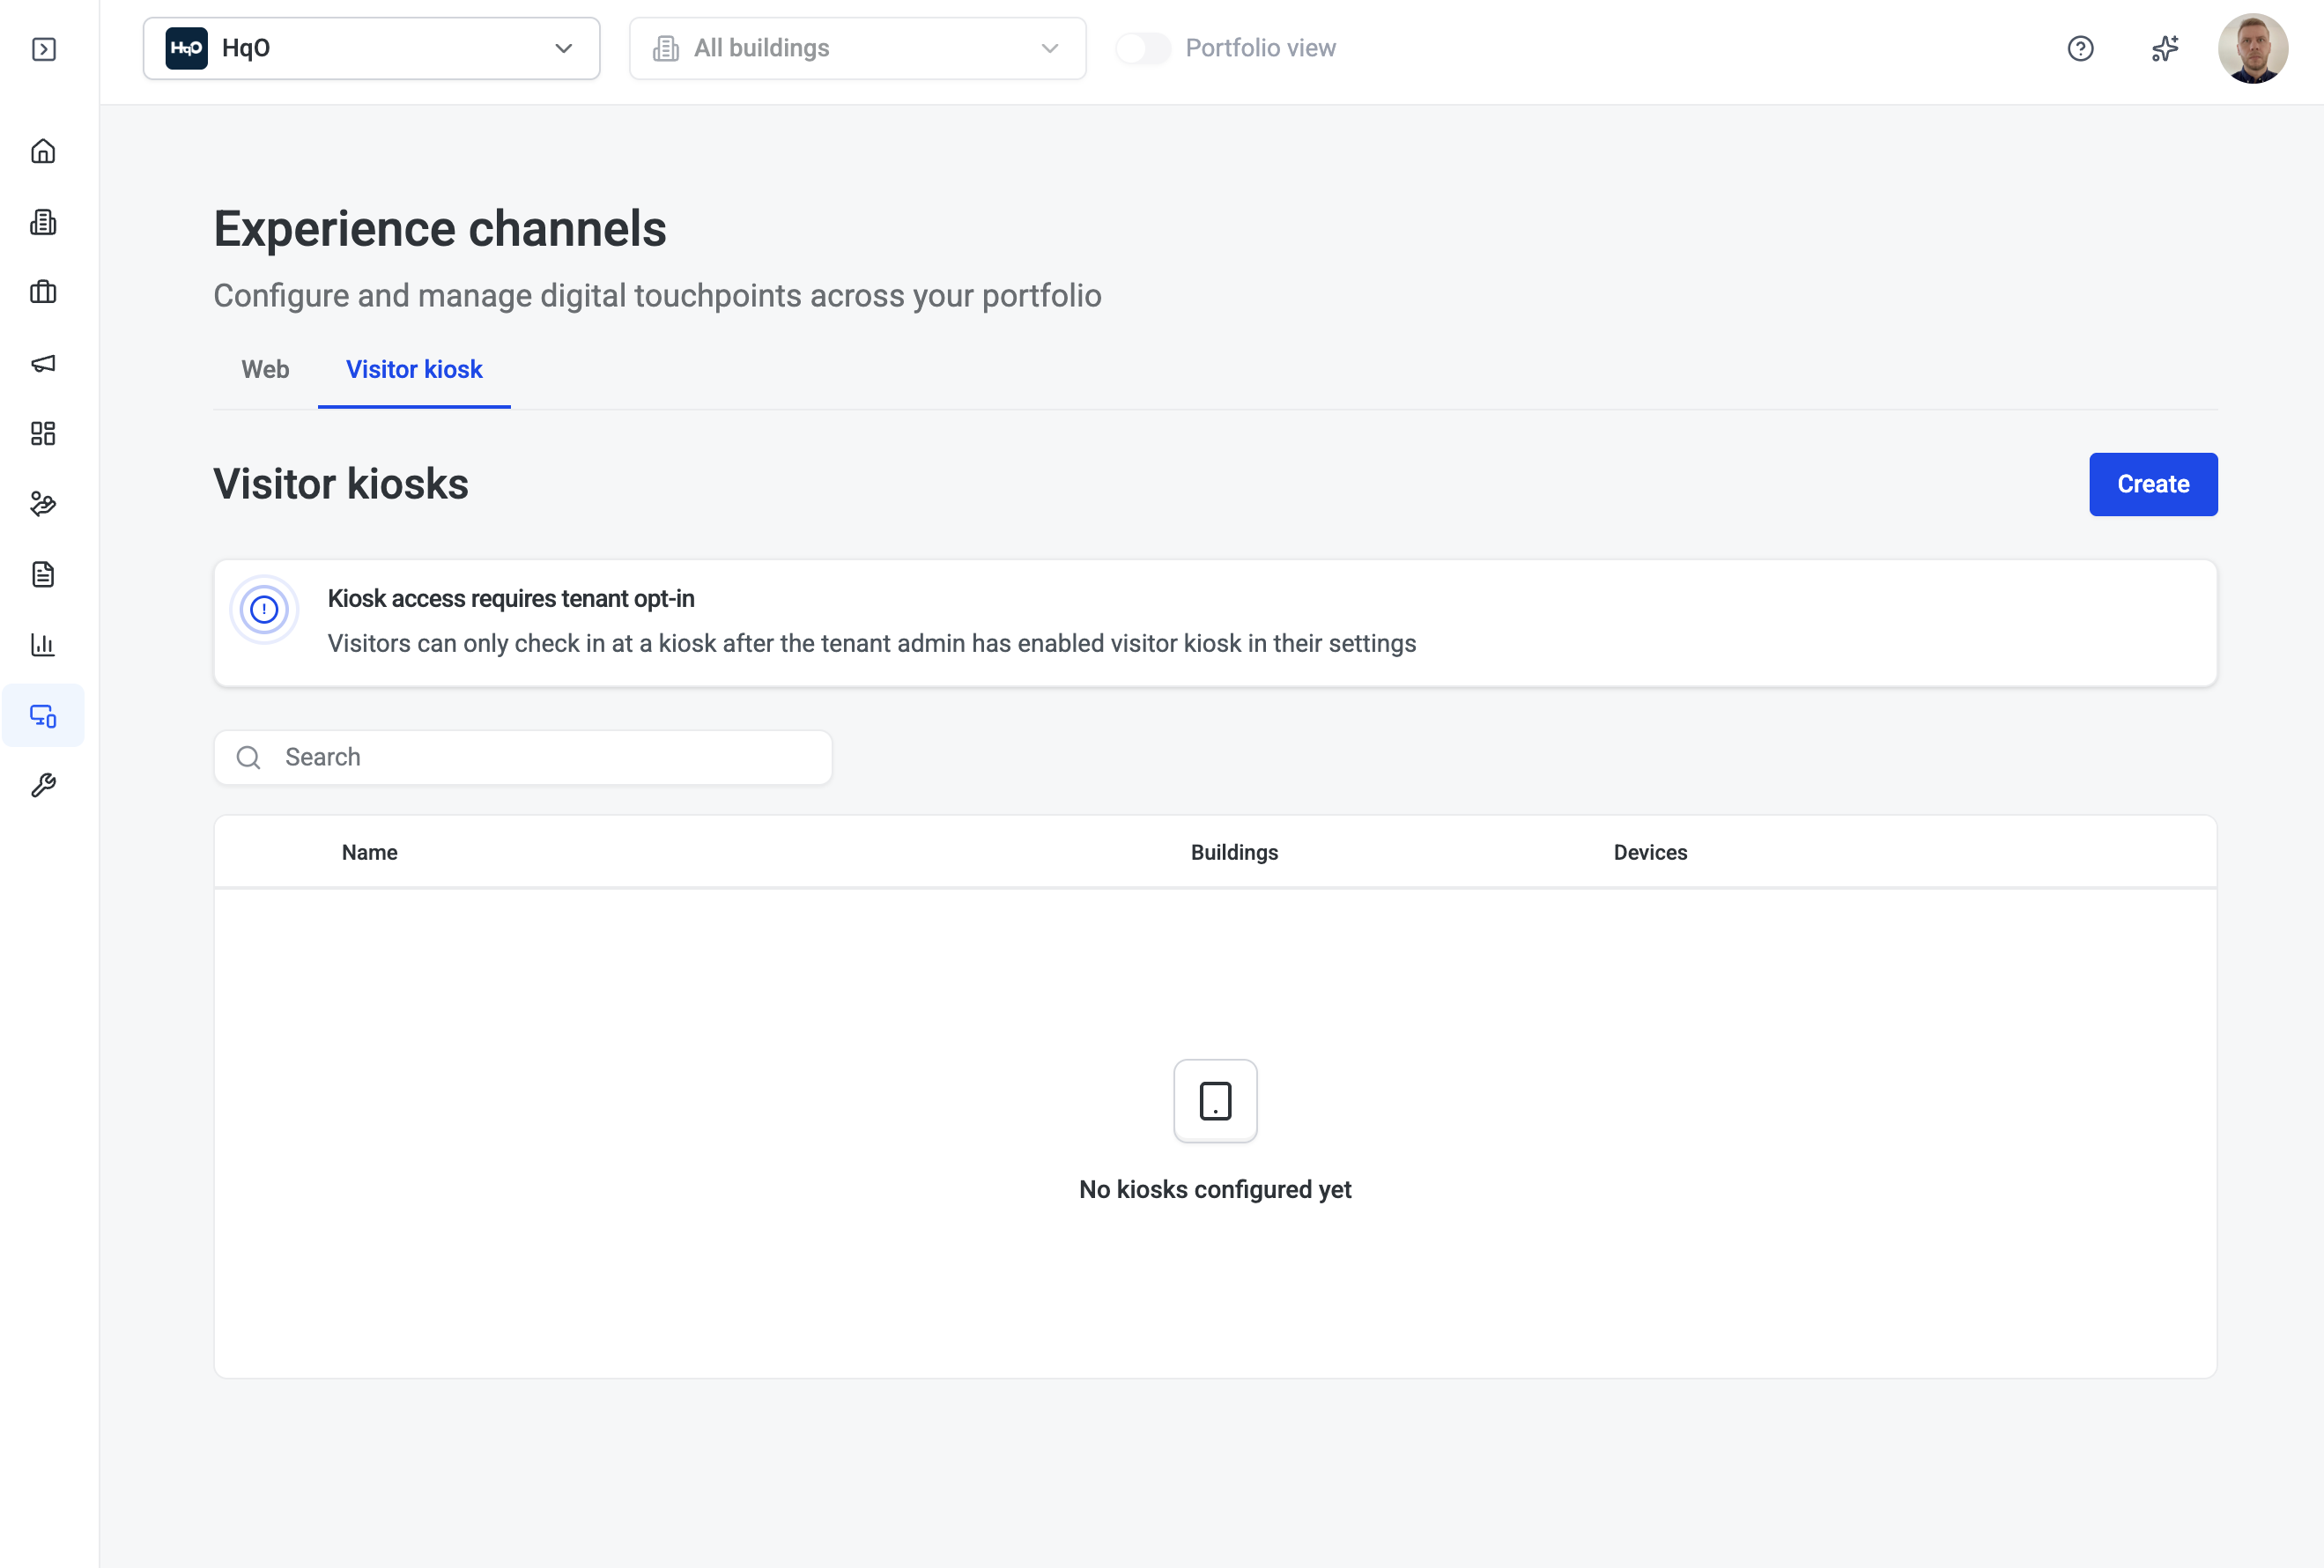Click 'No kiosks configured yet' text

click(x=1215, y=1189)
